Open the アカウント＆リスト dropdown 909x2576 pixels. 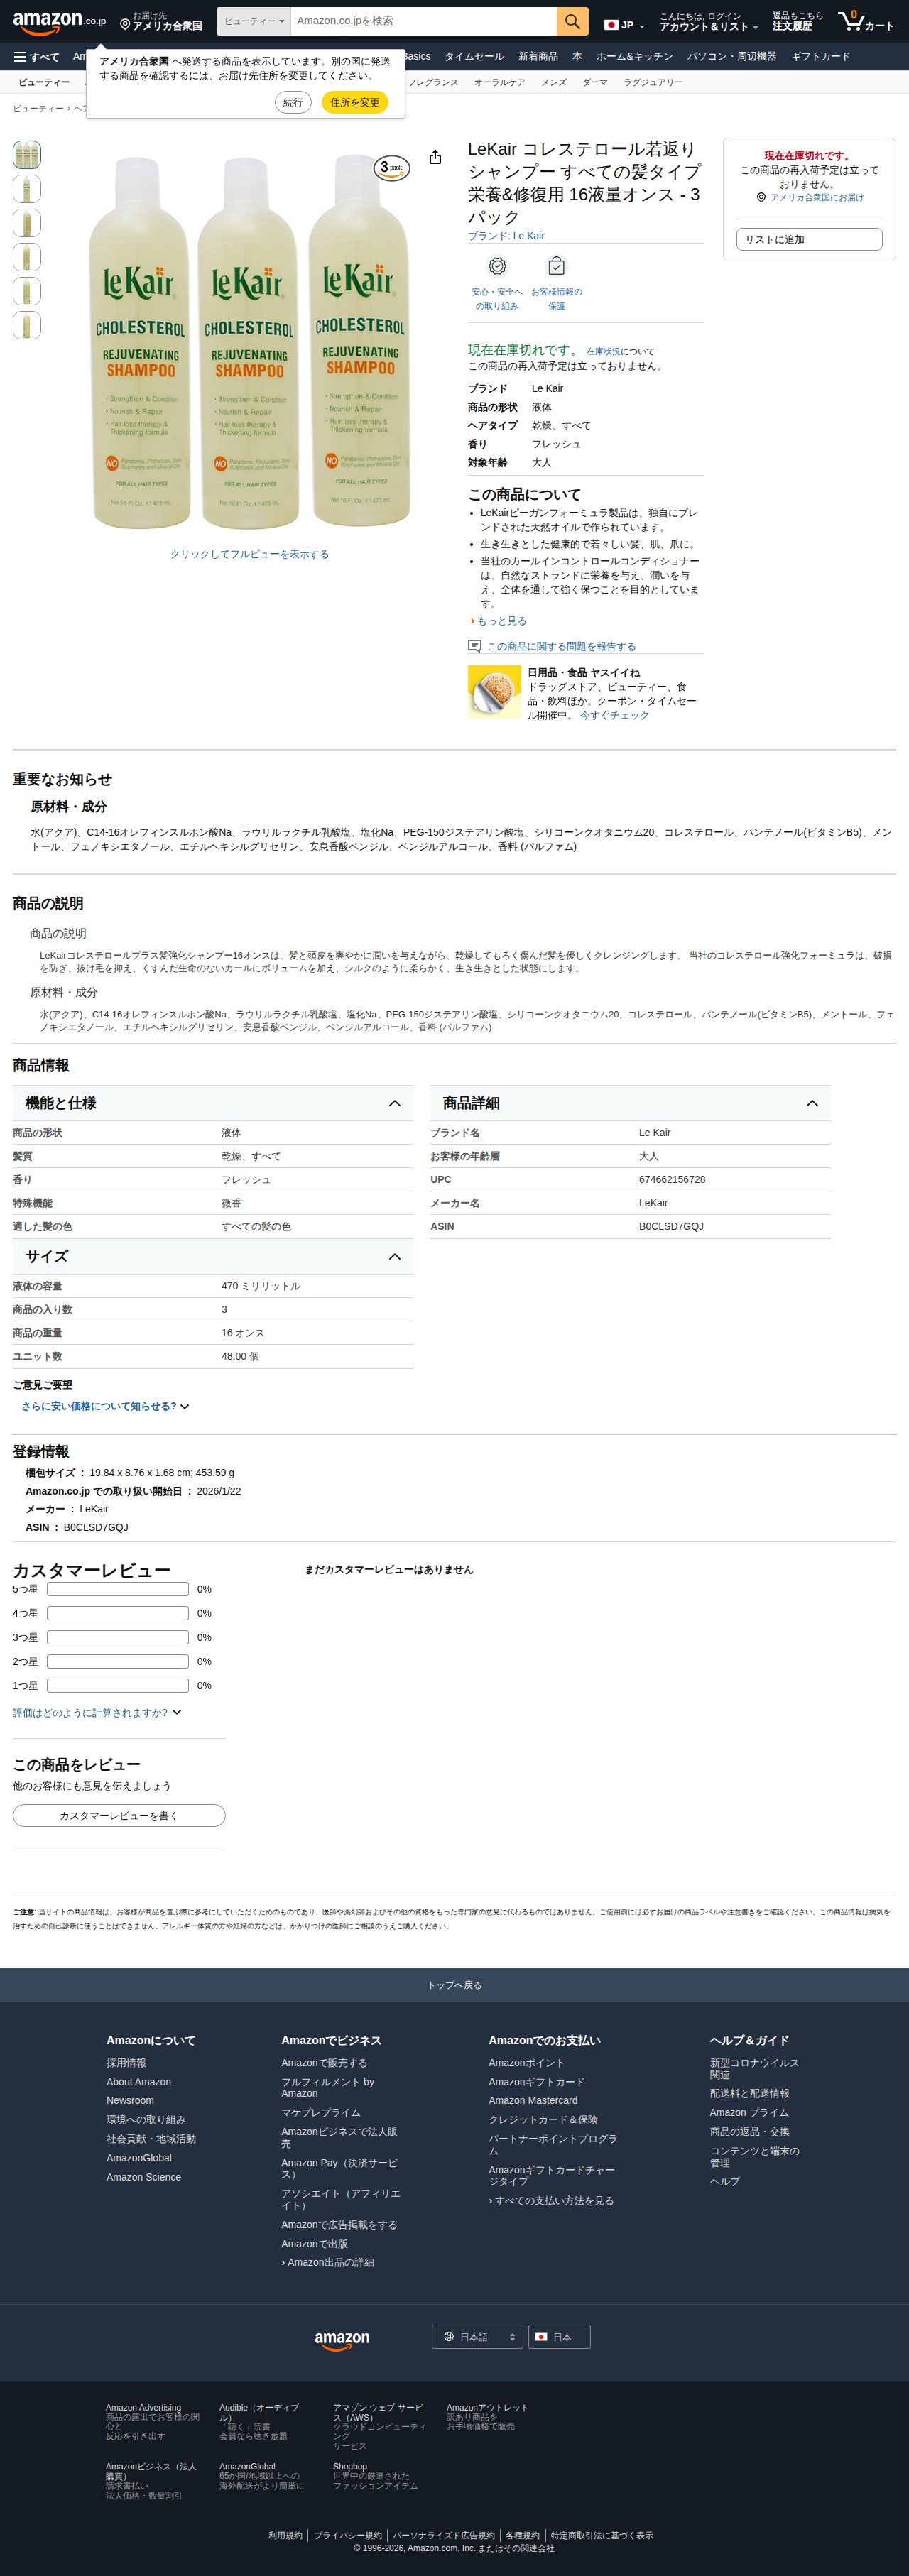(x=708, y=22)
